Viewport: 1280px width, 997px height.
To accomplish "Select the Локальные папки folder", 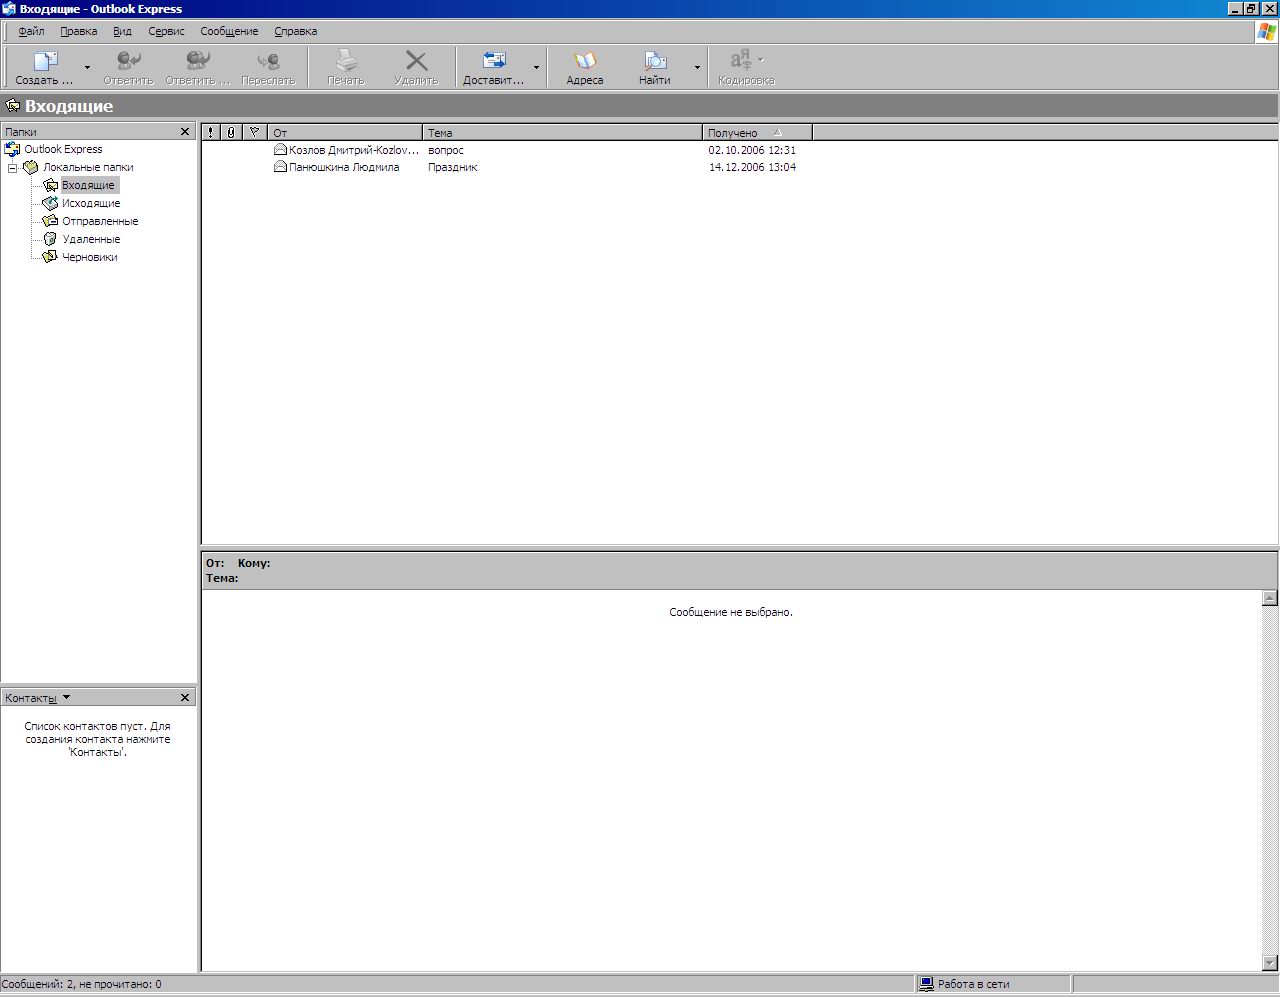I will (88, 167).
